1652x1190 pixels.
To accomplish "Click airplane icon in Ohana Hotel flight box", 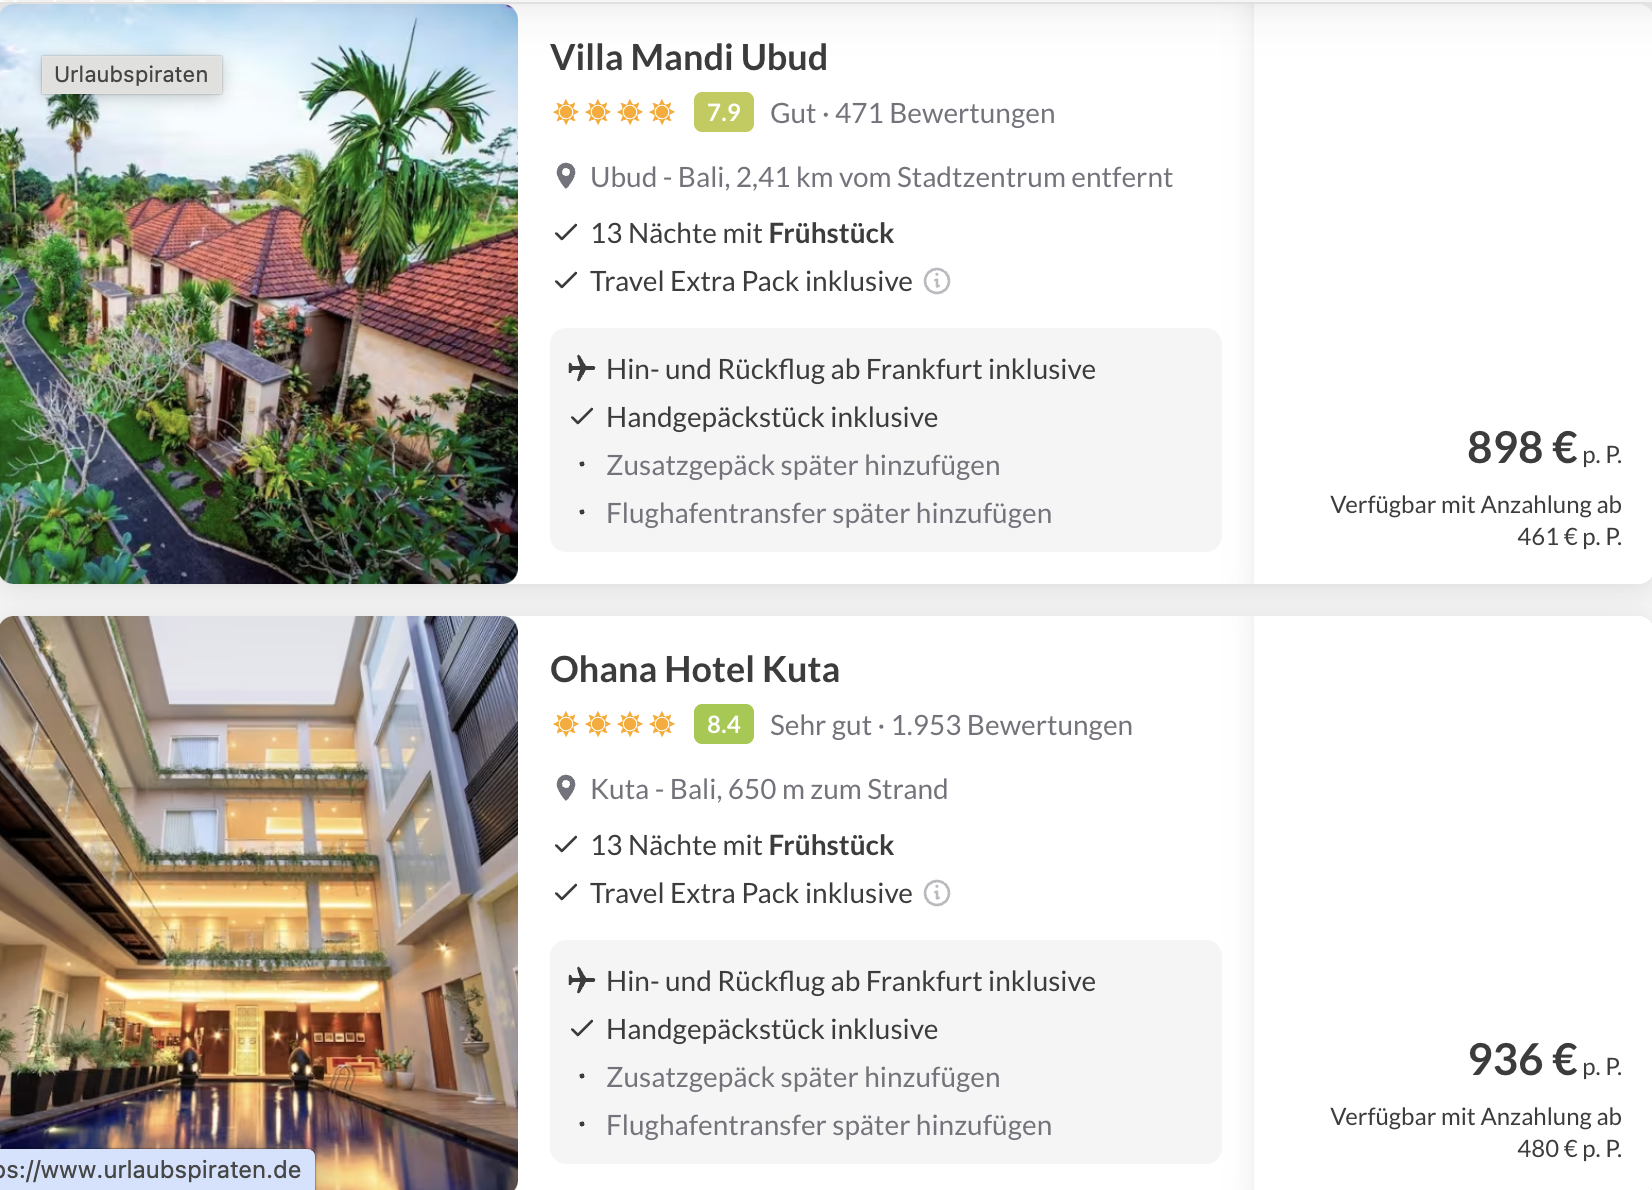I will tap(581, 981).
